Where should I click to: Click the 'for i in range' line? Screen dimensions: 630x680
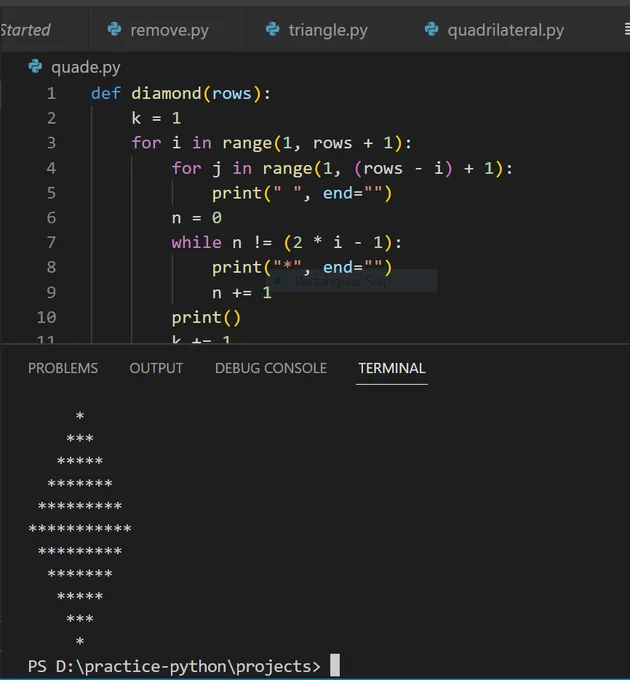pyautogui.click(x=271, y=143)
